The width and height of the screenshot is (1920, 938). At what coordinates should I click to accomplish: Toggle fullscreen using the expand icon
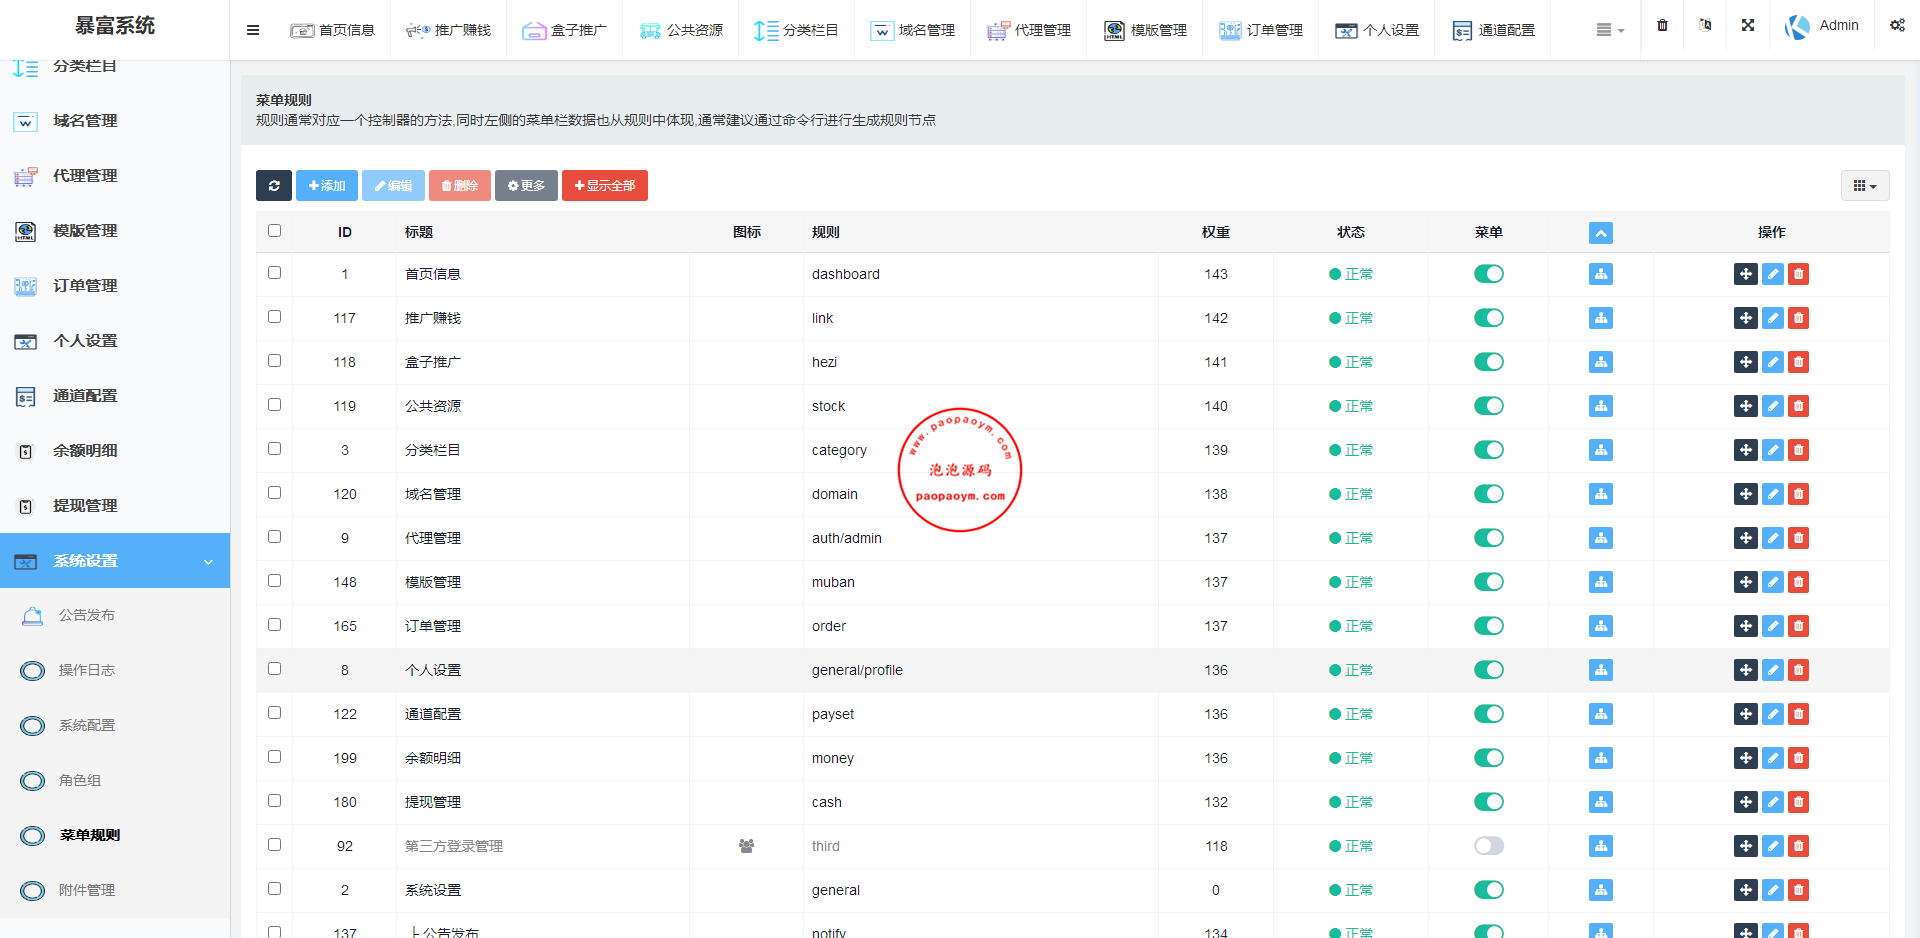click(x=1748, y=25)
